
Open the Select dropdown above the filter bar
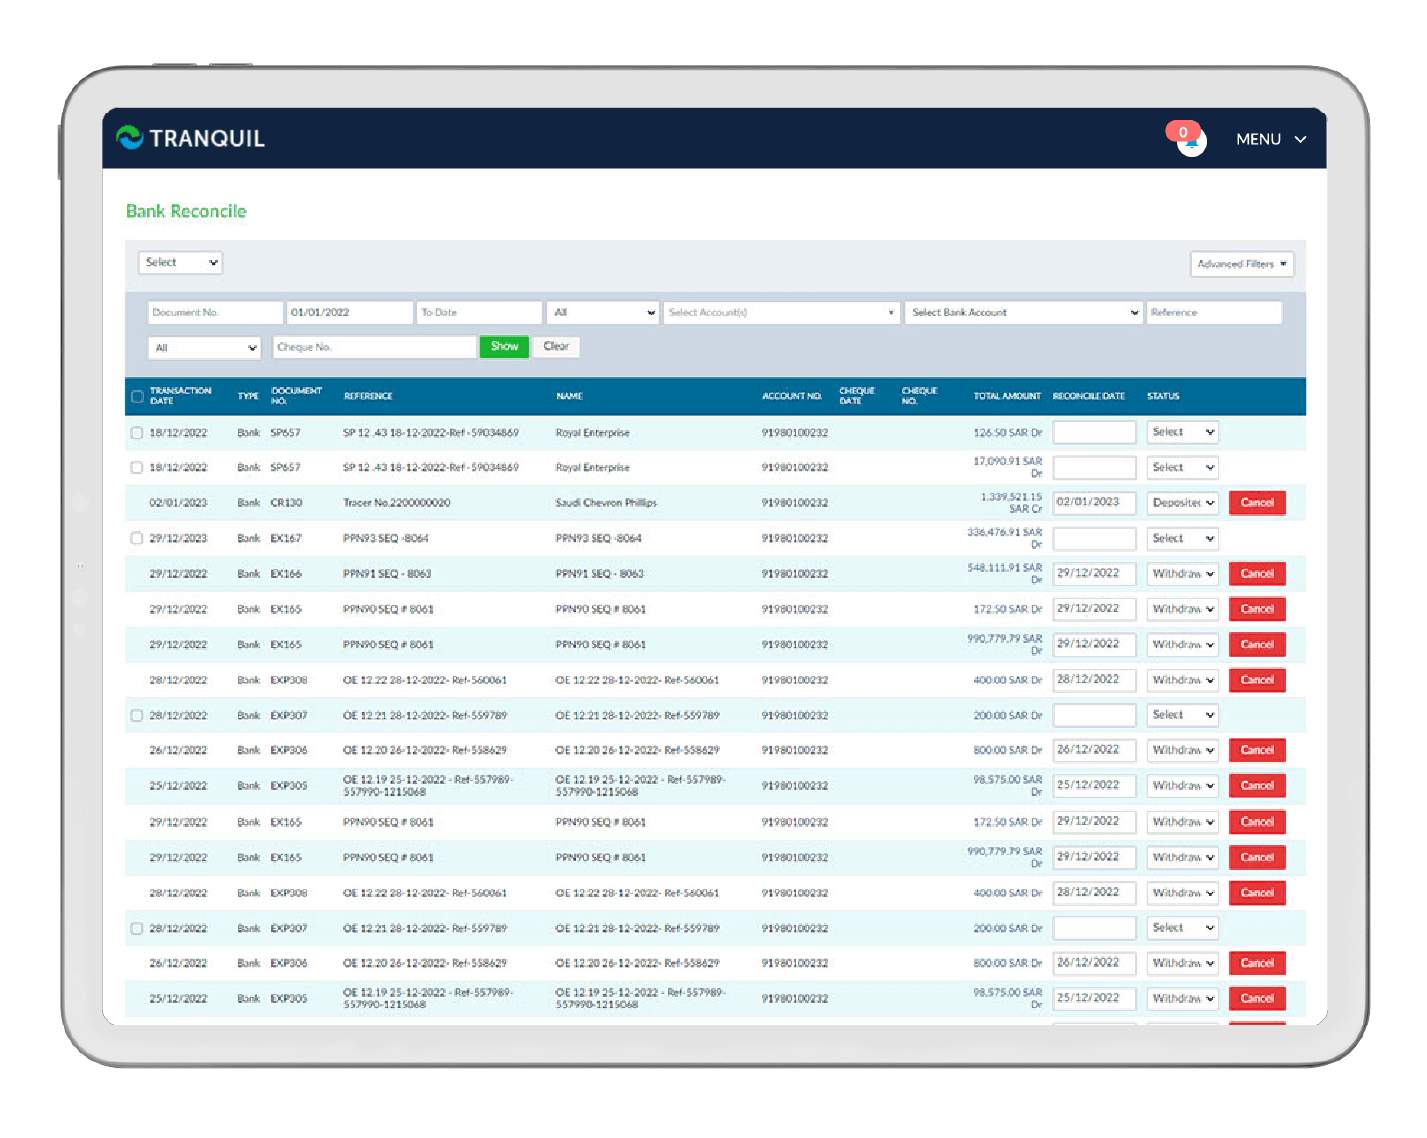tap(180, 262)
